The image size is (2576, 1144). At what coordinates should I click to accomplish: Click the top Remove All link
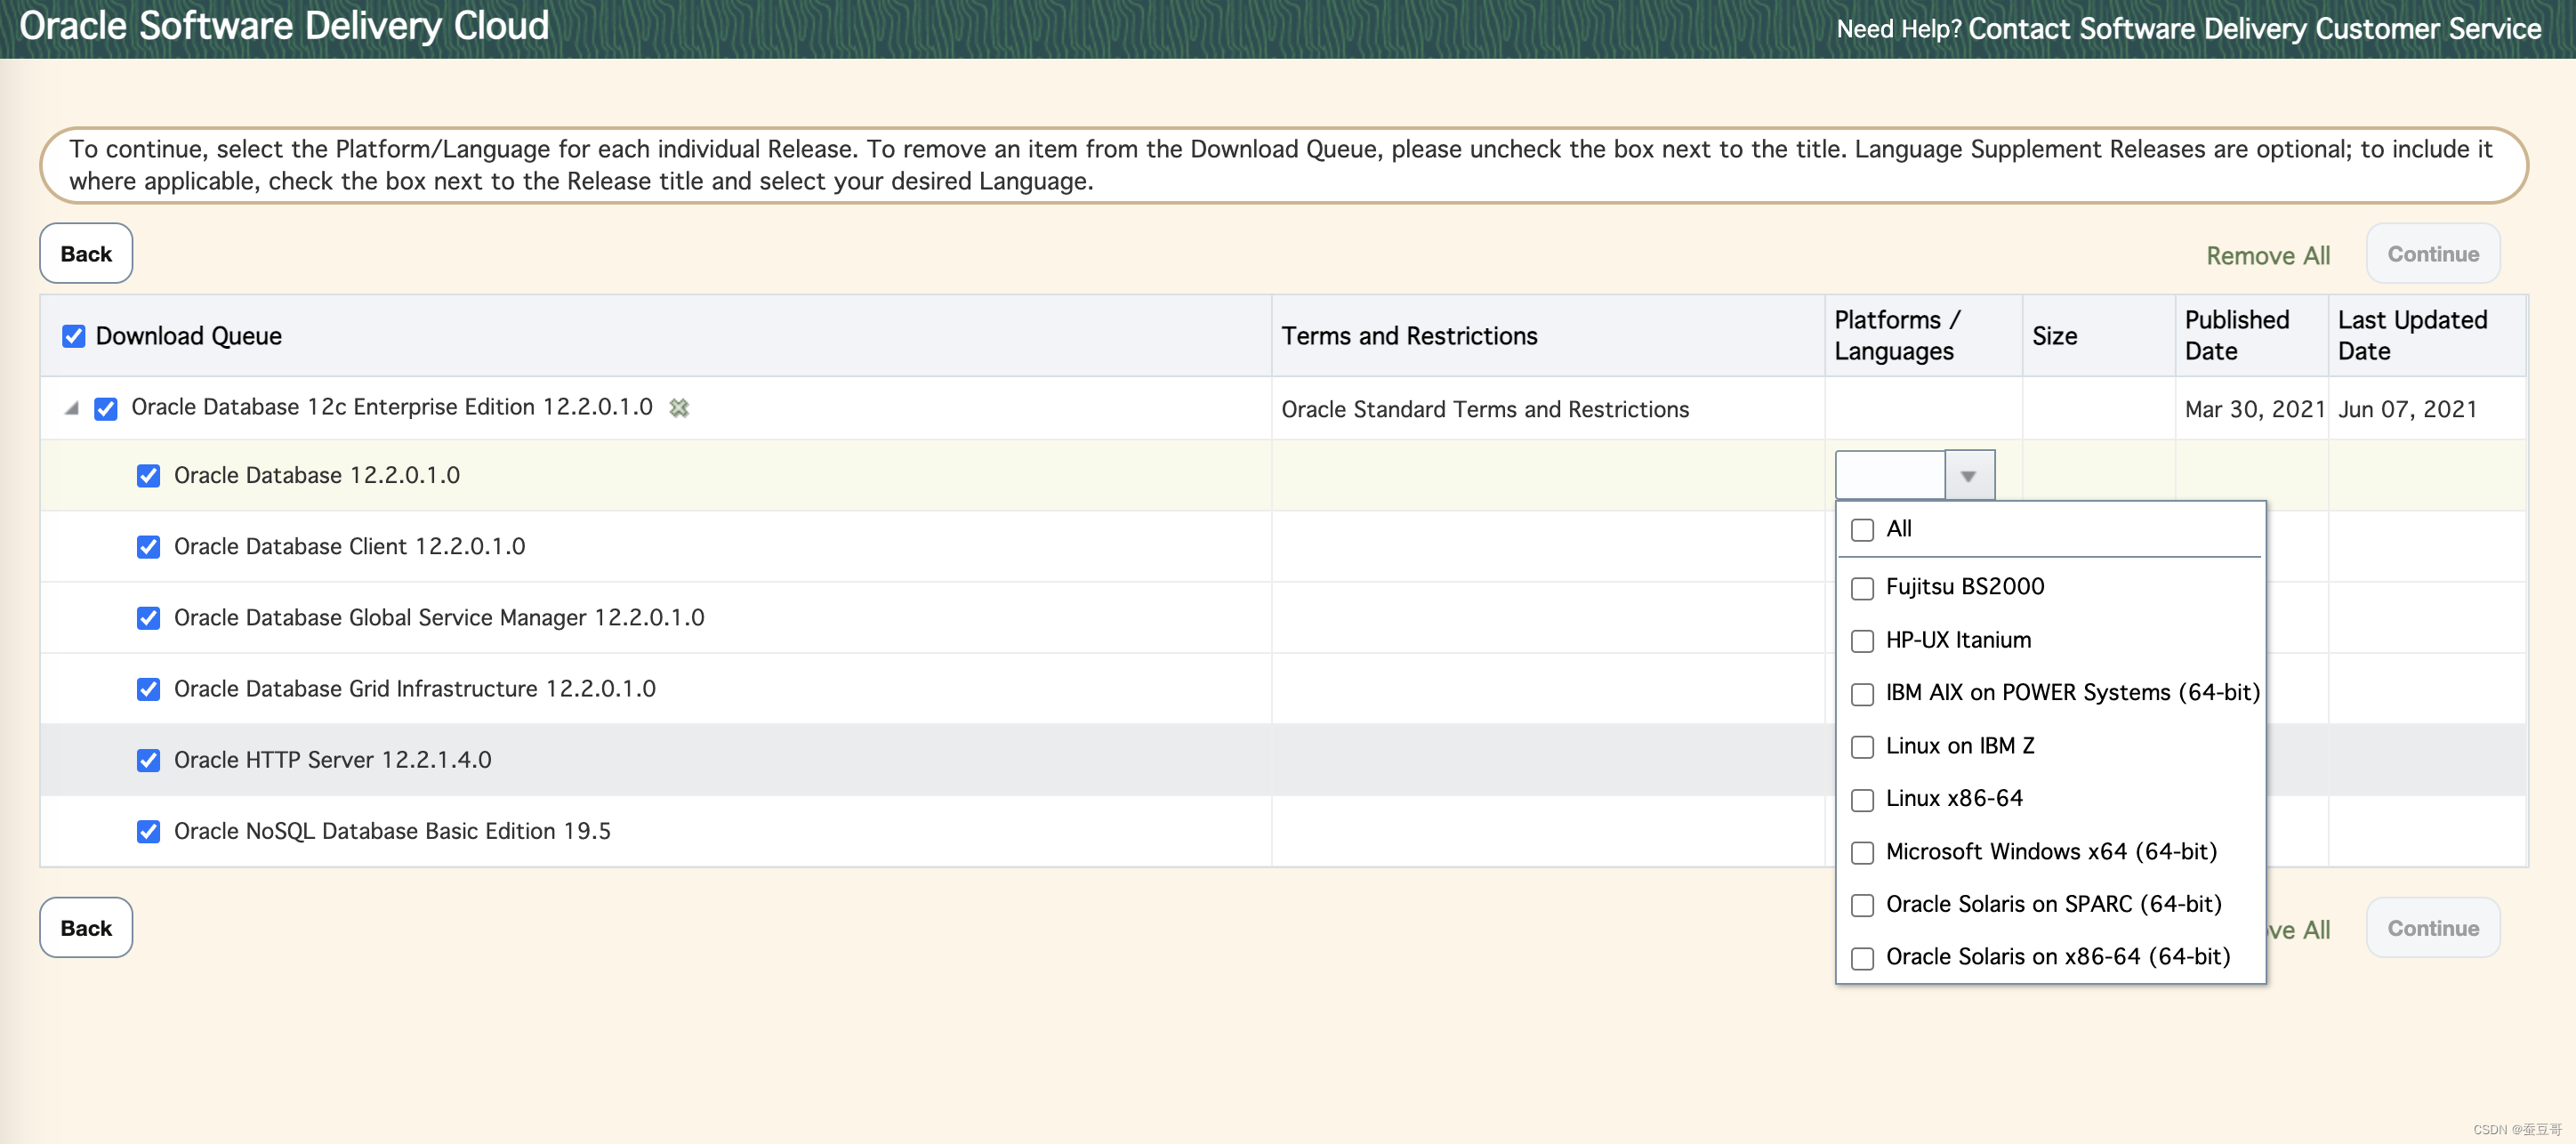(2268, 256)
